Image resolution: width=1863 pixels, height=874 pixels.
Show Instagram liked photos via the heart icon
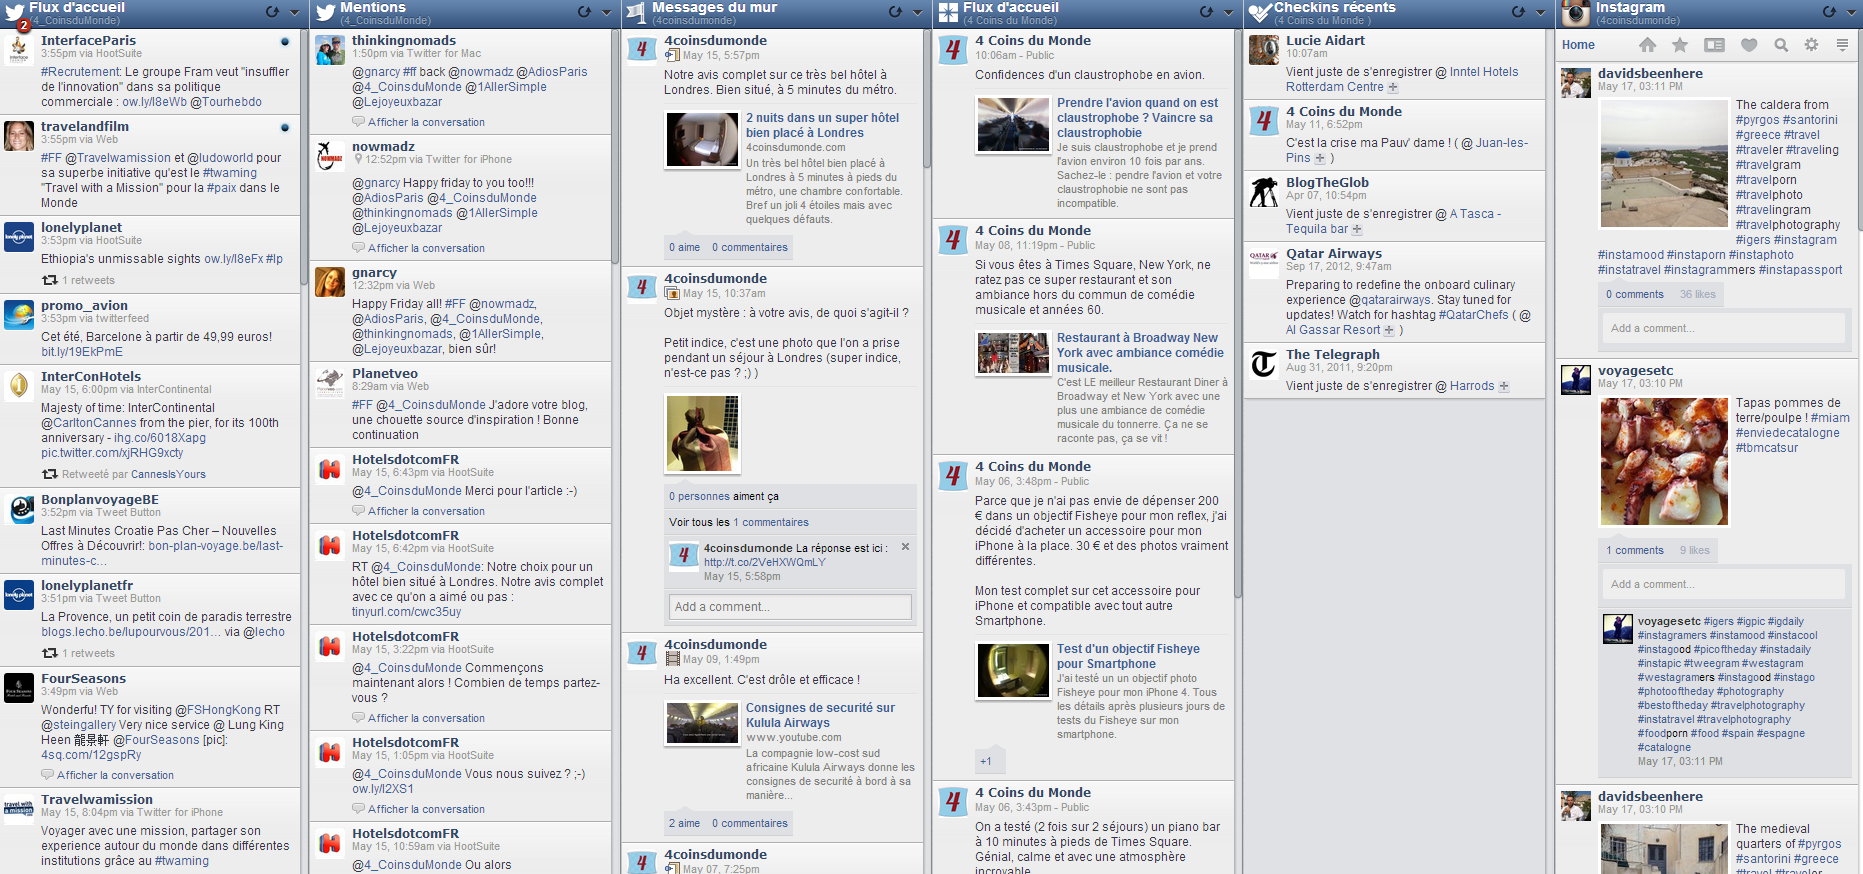point(1749,45)
